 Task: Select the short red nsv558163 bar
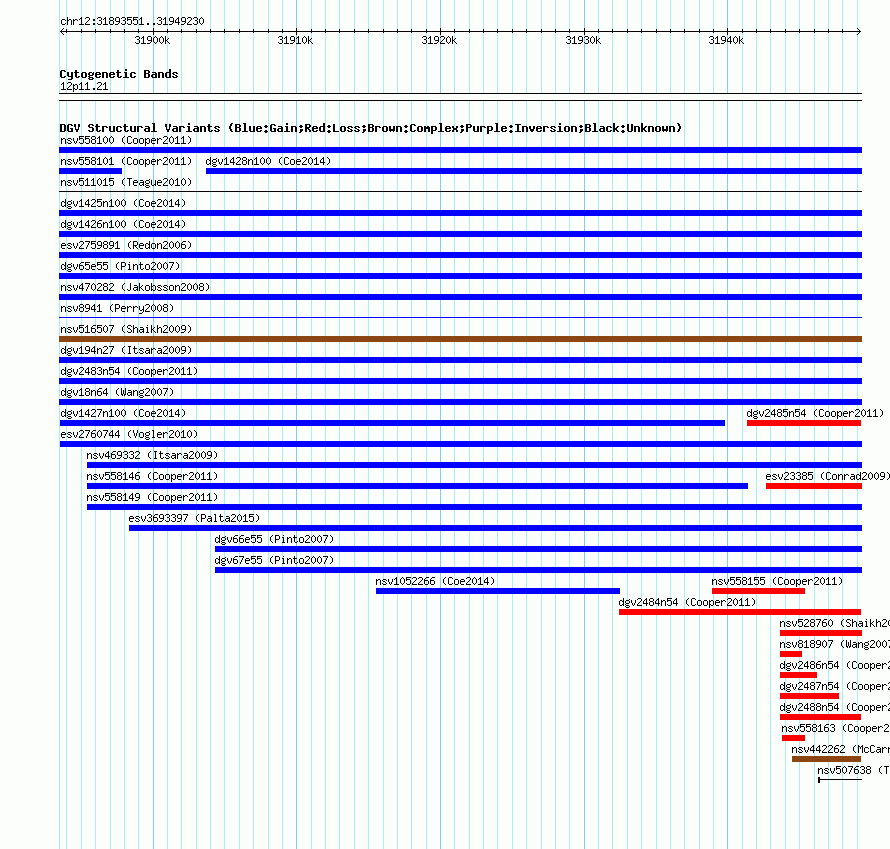793,738
